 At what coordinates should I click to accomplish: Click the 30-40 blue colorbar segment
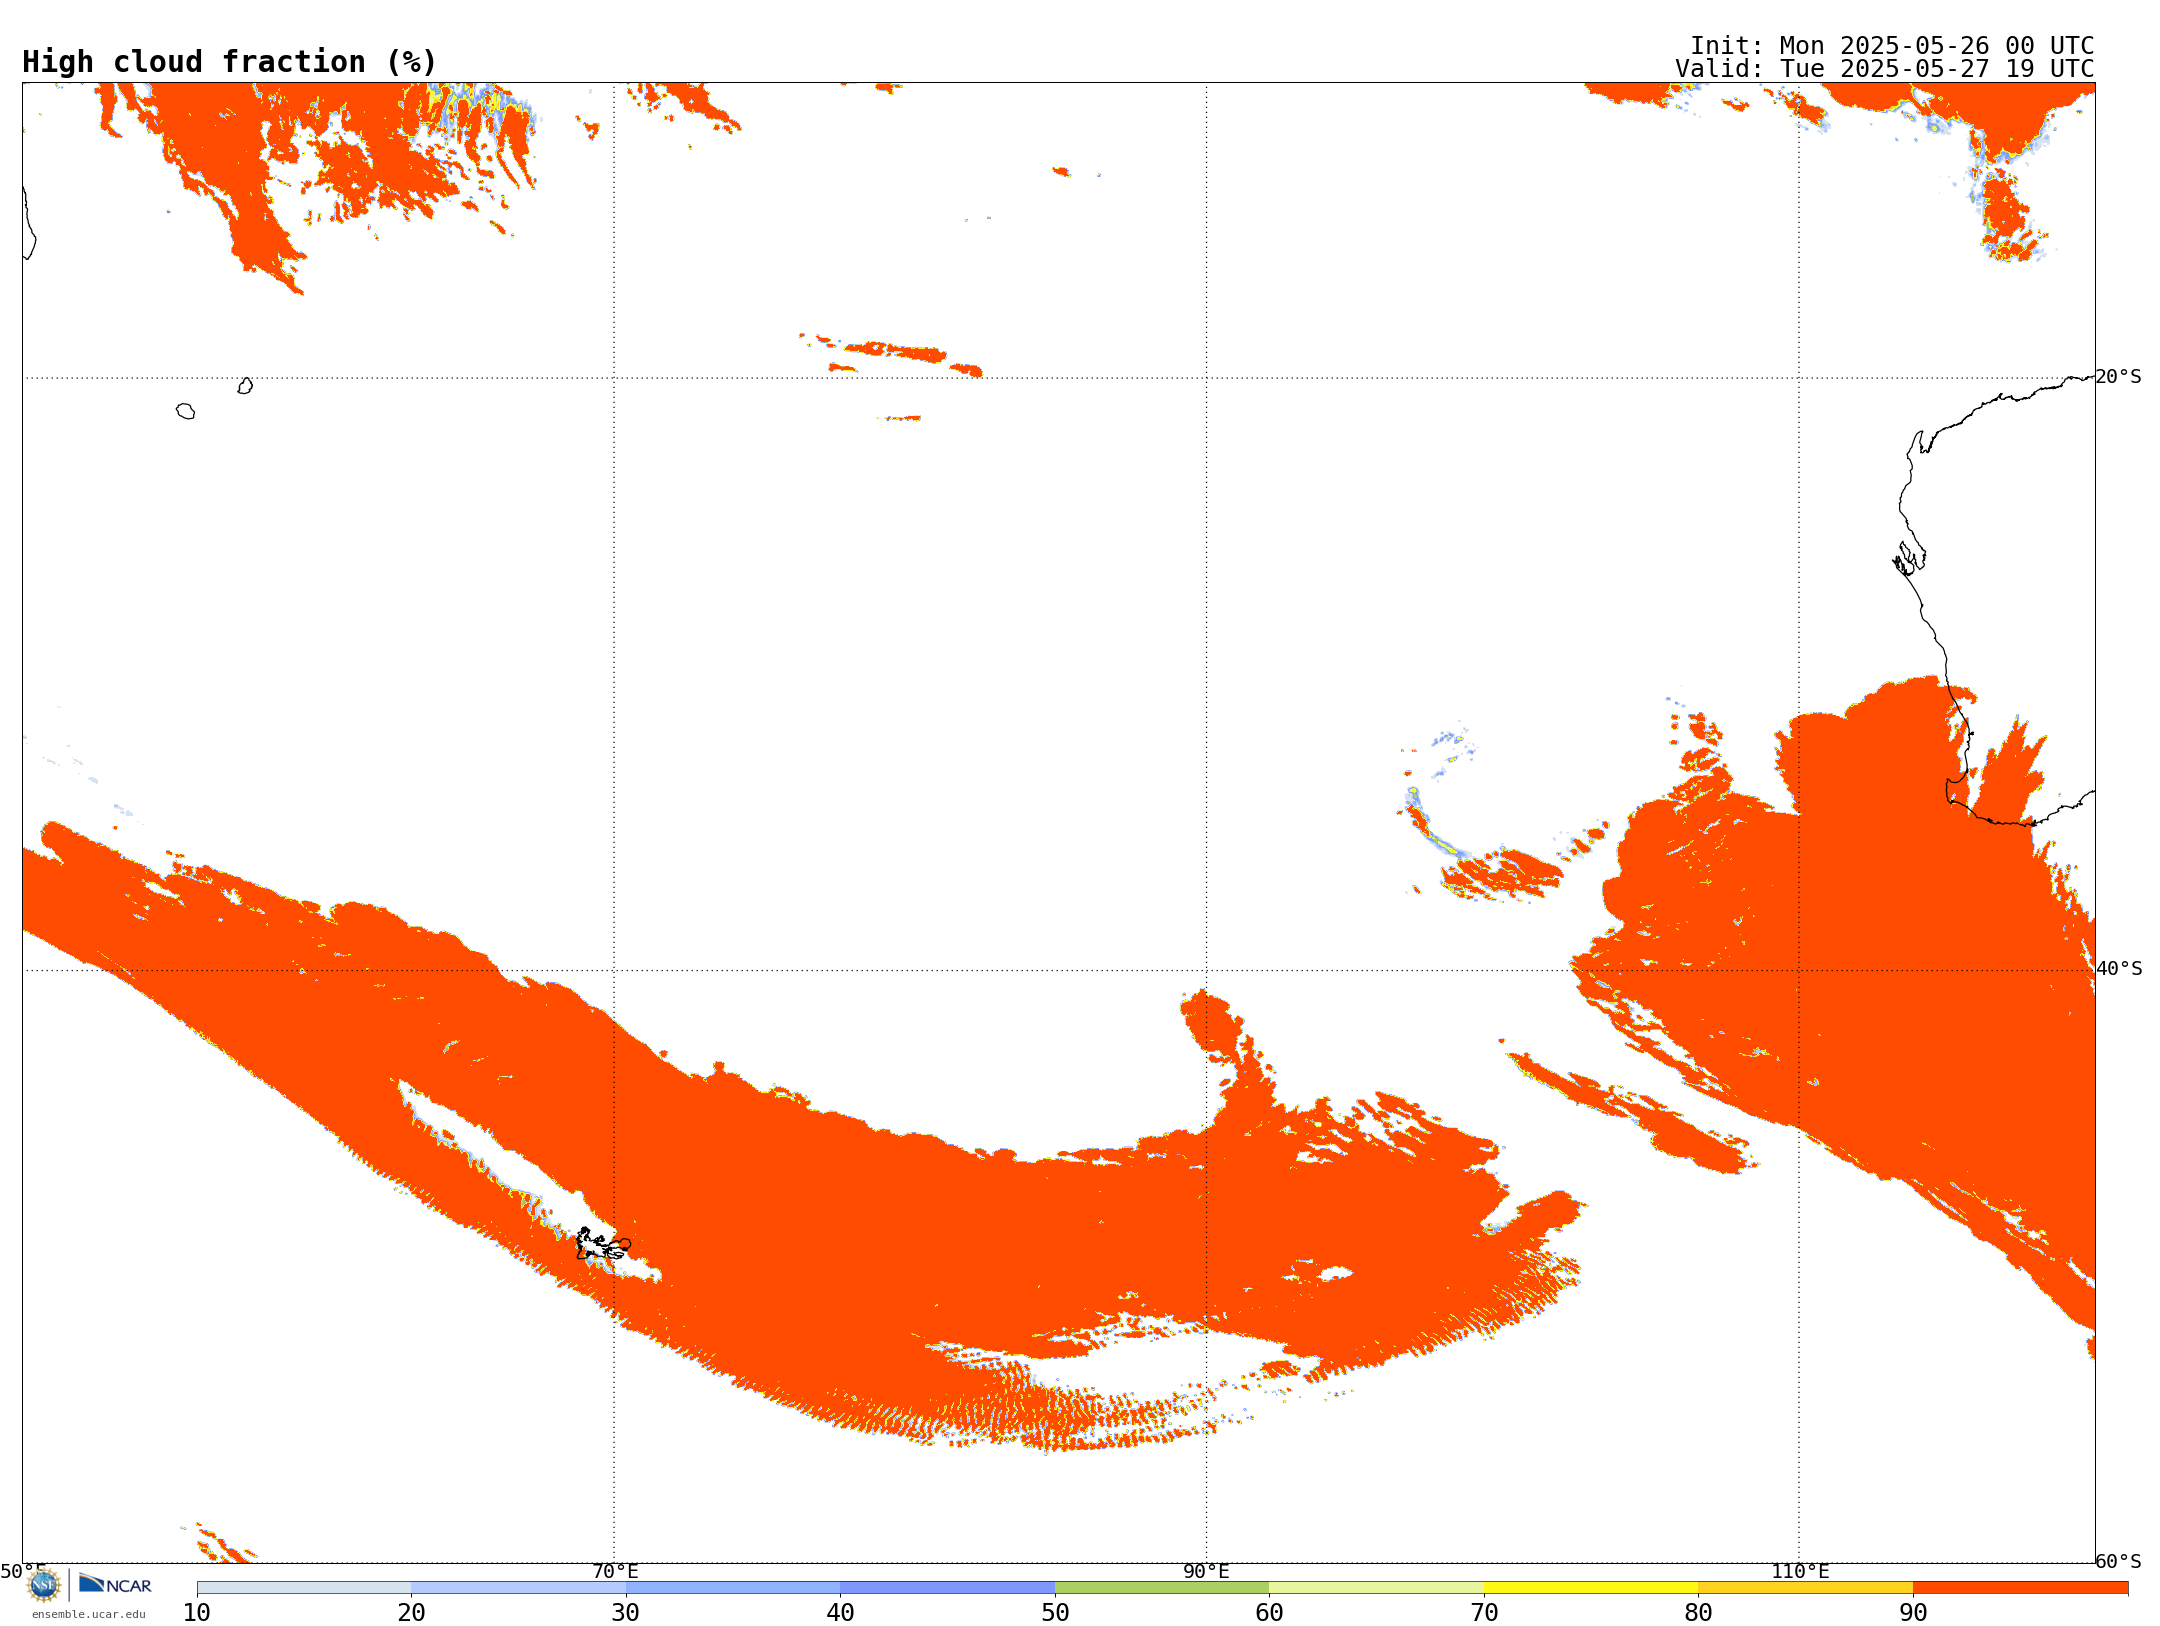click(x=733, y=1588)
